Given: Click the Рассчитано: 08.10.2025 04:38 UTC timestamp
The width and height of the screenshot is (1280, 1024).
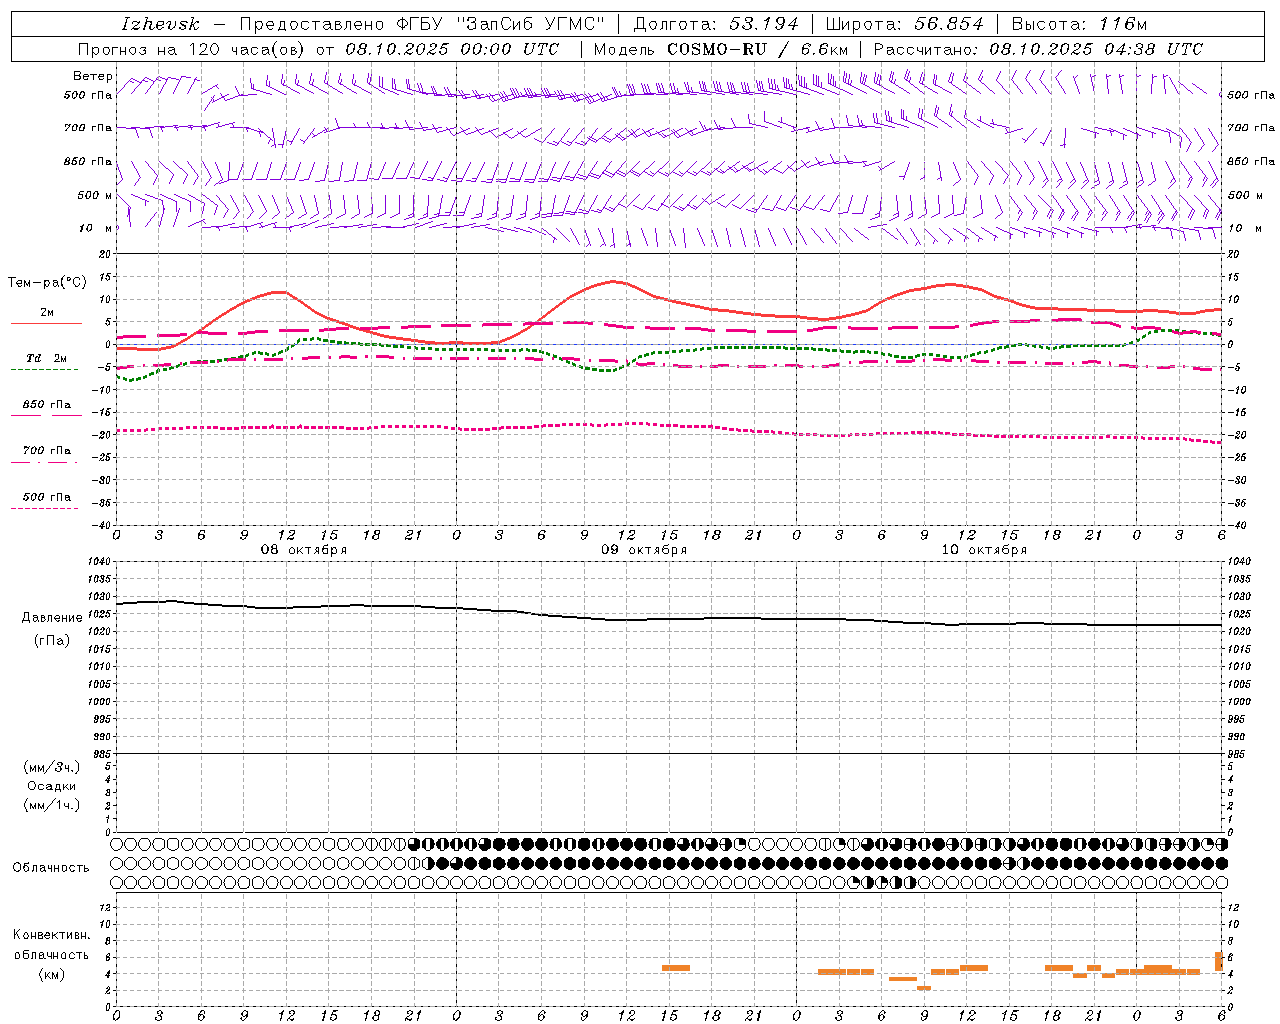Looking at the screenshot, I should (x=1038, y=49).
